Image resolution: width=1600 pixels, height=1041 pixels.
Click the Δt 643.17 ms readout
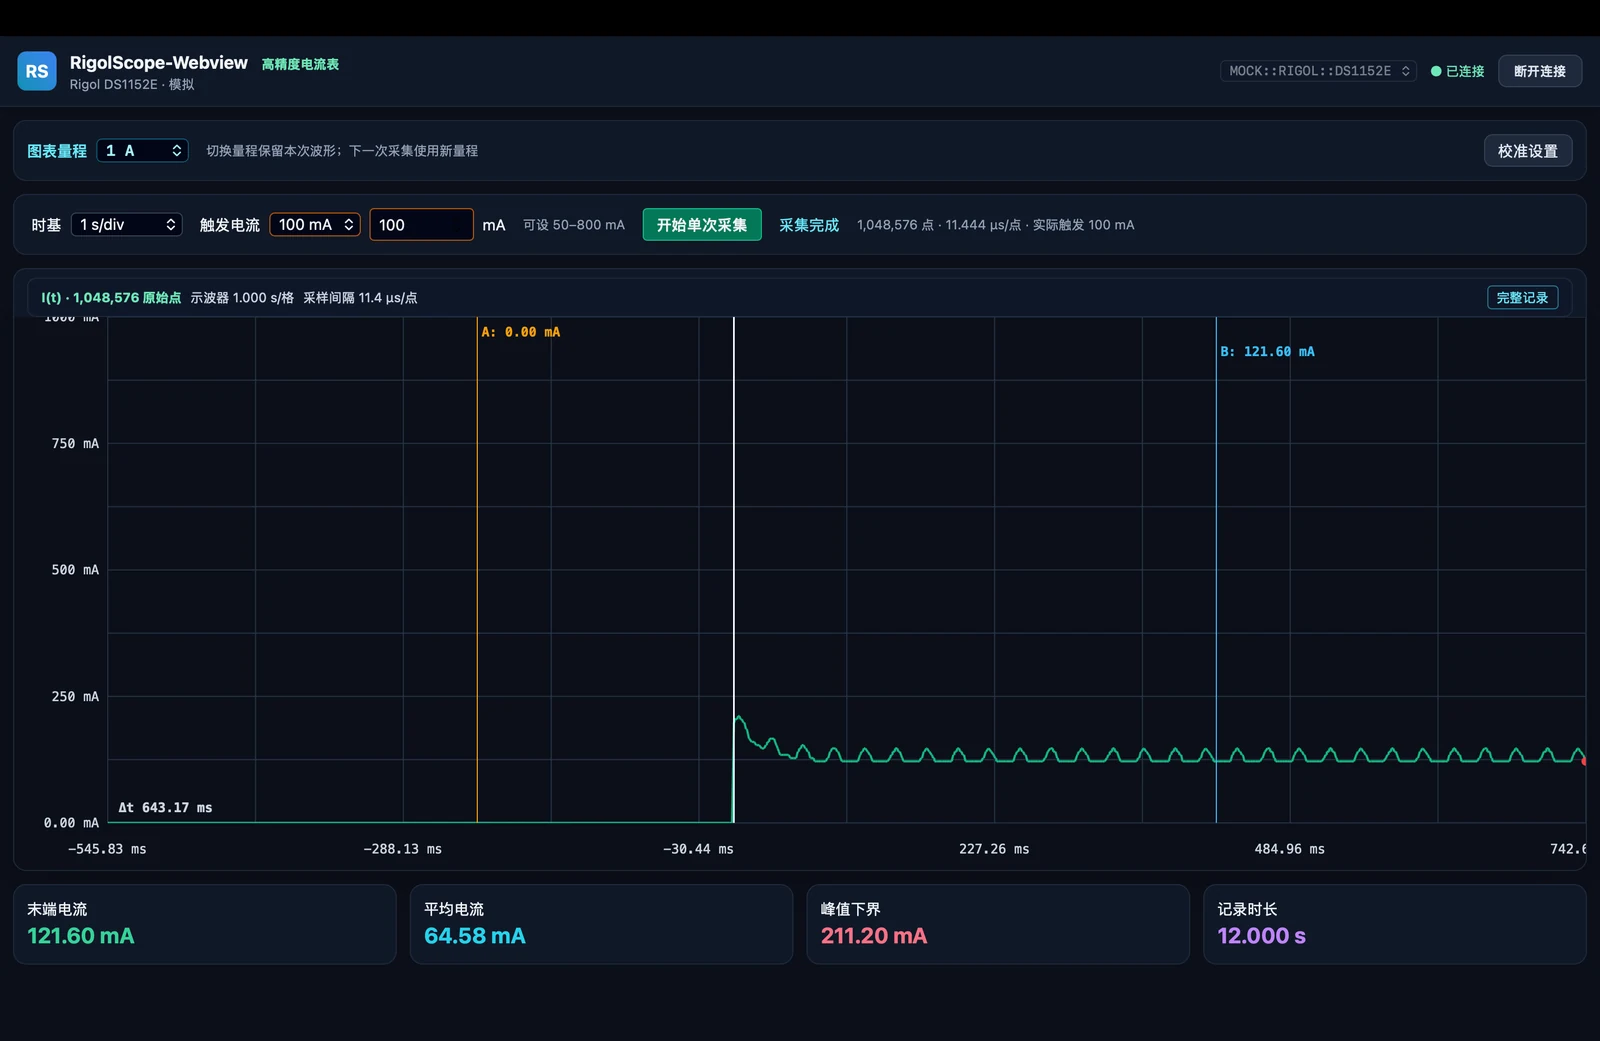pyautogui.click(x=165, y=808)
